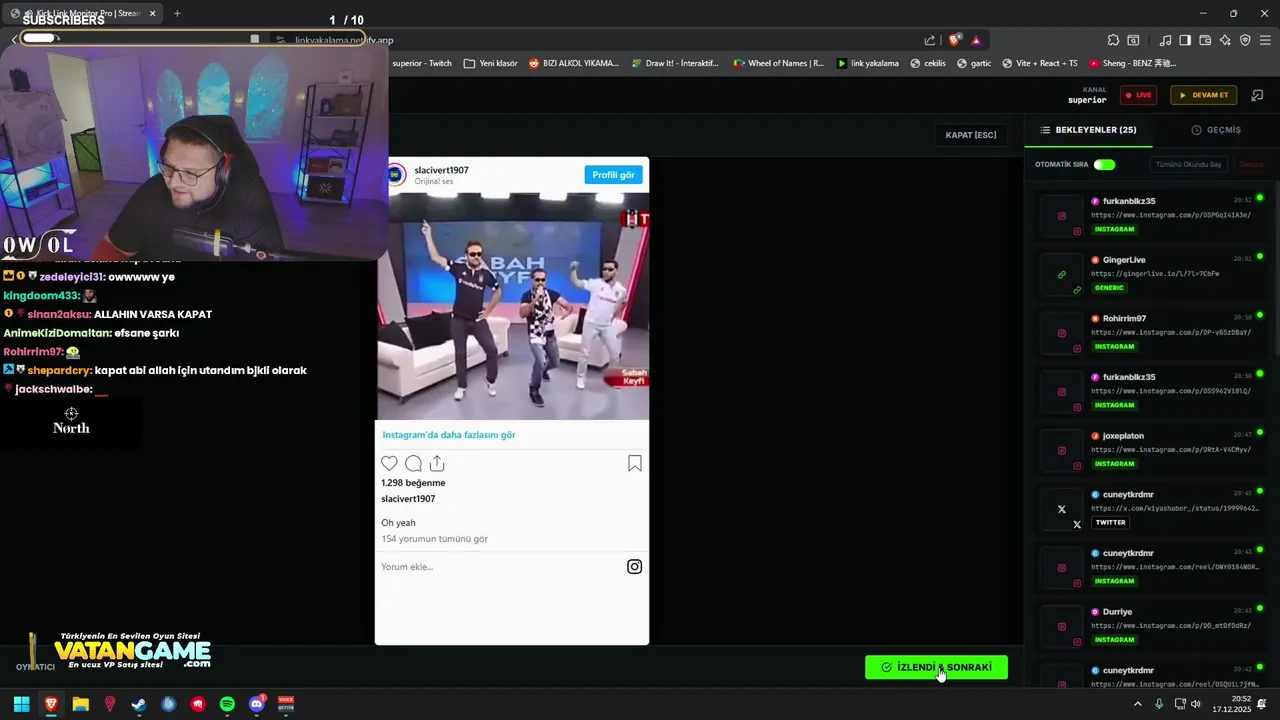The height and width of the screenshot is (720, 1280).
Task: Open the 'Vite + React + TS' bookmark
Action: (1039, 63)
